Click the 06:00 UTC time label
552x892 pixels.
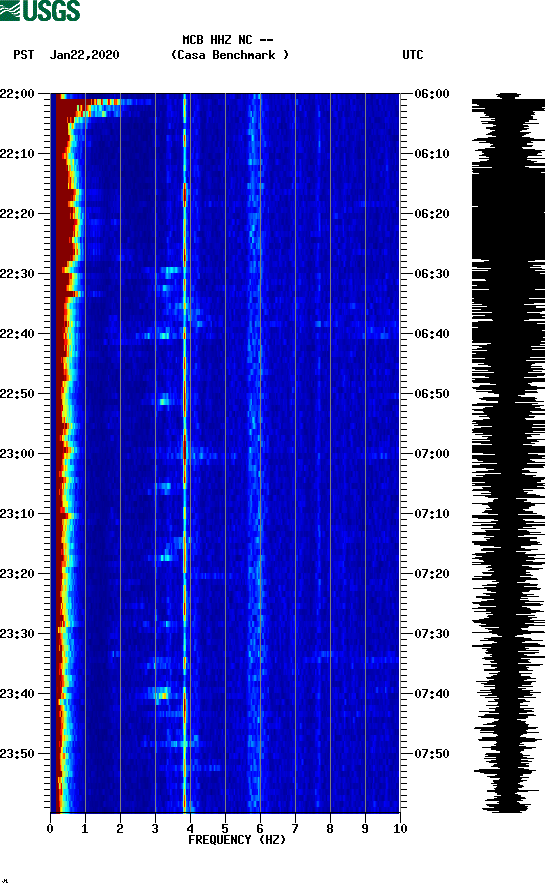click(432, 94)
